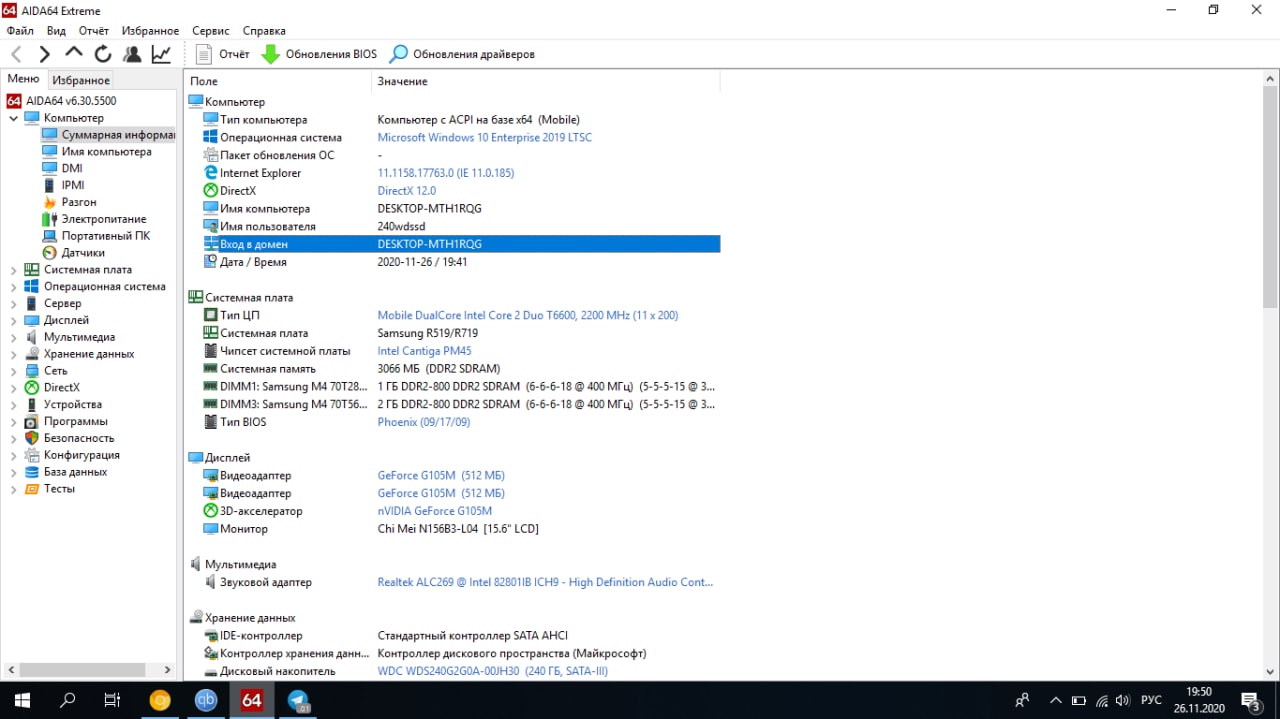Sort by the Значение column header
This screenshot has height=719, width=1280.
[x=402, y=81]
